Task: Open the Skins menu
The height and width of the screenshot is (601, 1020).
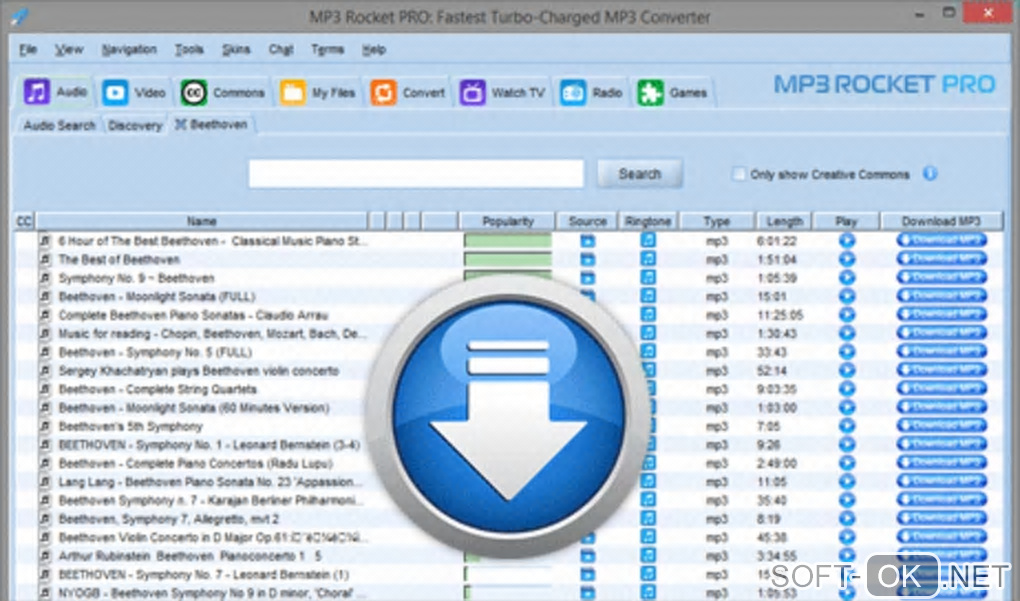Action: tap(235, 49)
